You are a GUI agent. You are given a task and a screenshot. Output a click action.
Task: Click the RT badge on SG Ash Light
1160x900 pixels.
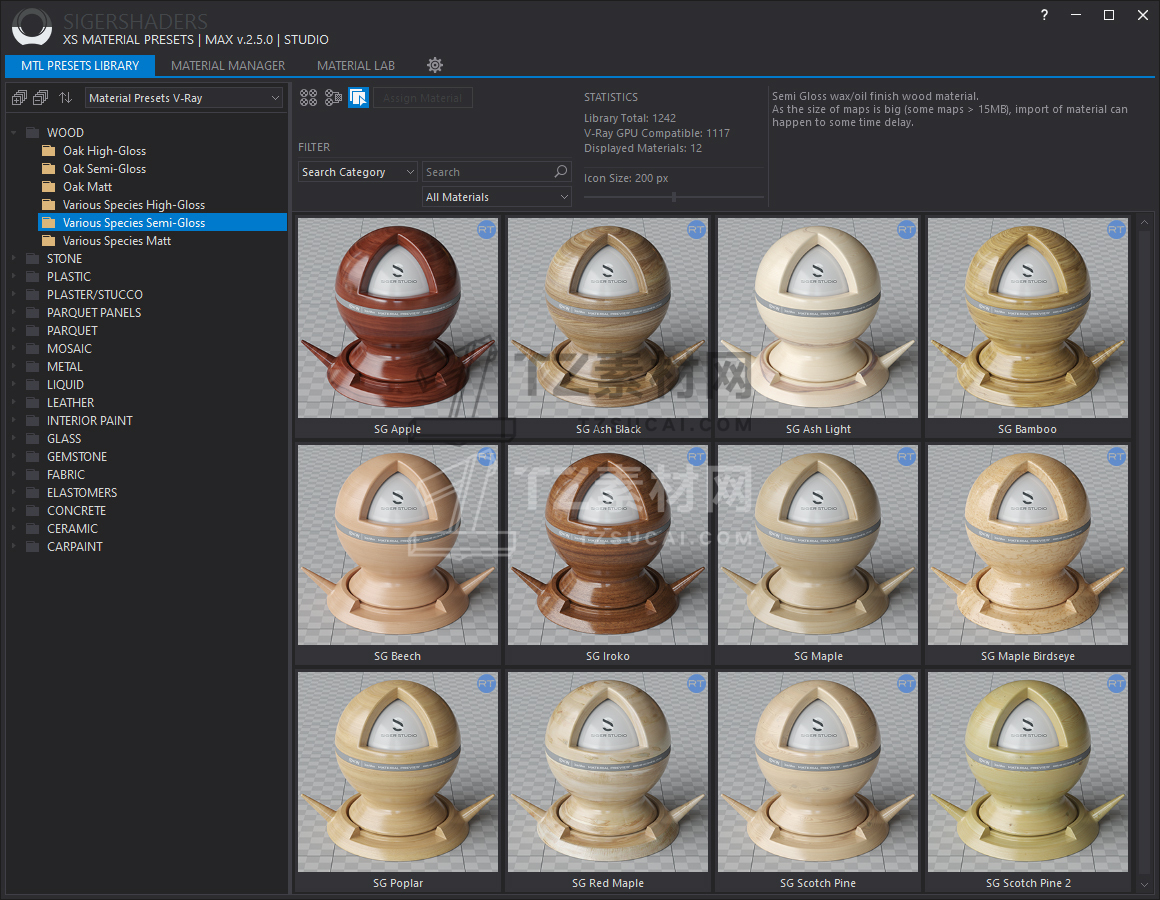906,230
